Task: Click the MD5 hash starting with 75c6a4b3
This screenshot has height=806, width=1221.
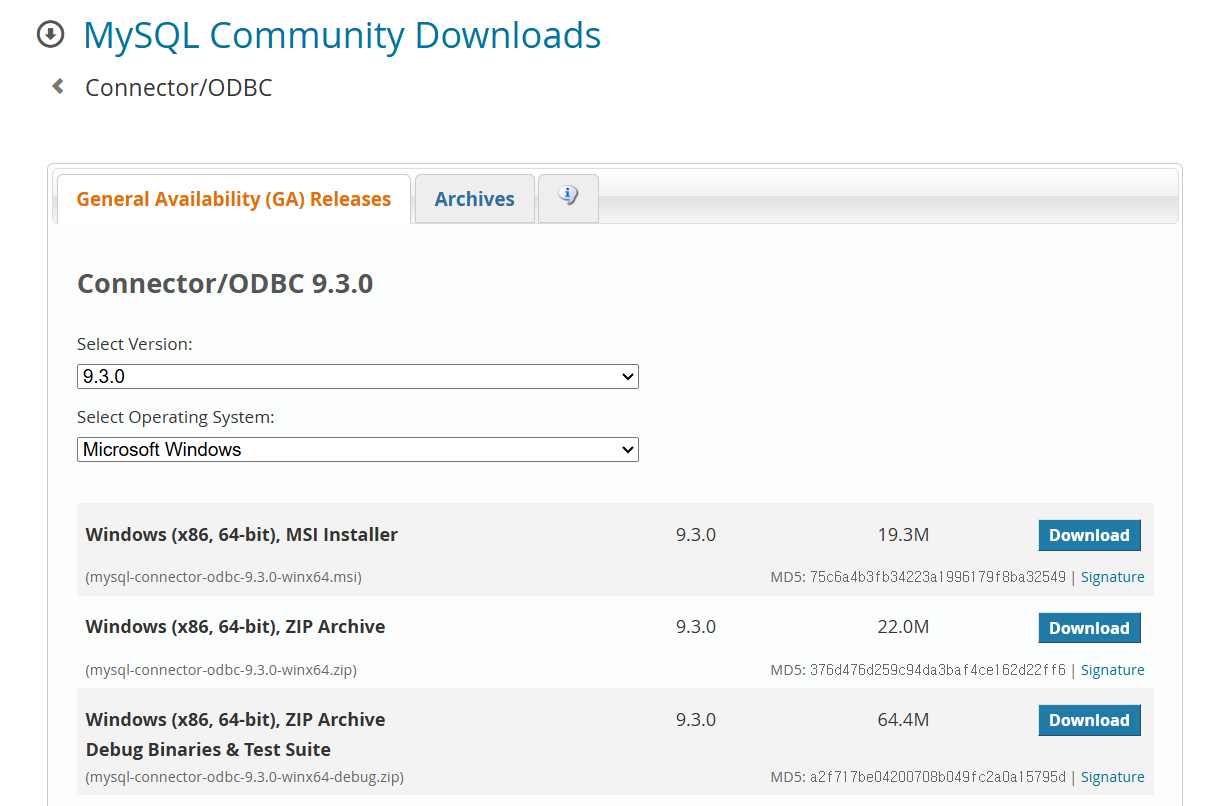Action: (938, 577)
